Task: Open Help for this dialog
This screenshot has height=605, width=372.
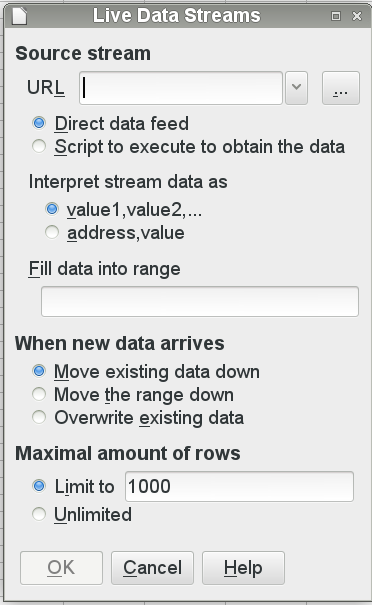Action: (243, 568)
